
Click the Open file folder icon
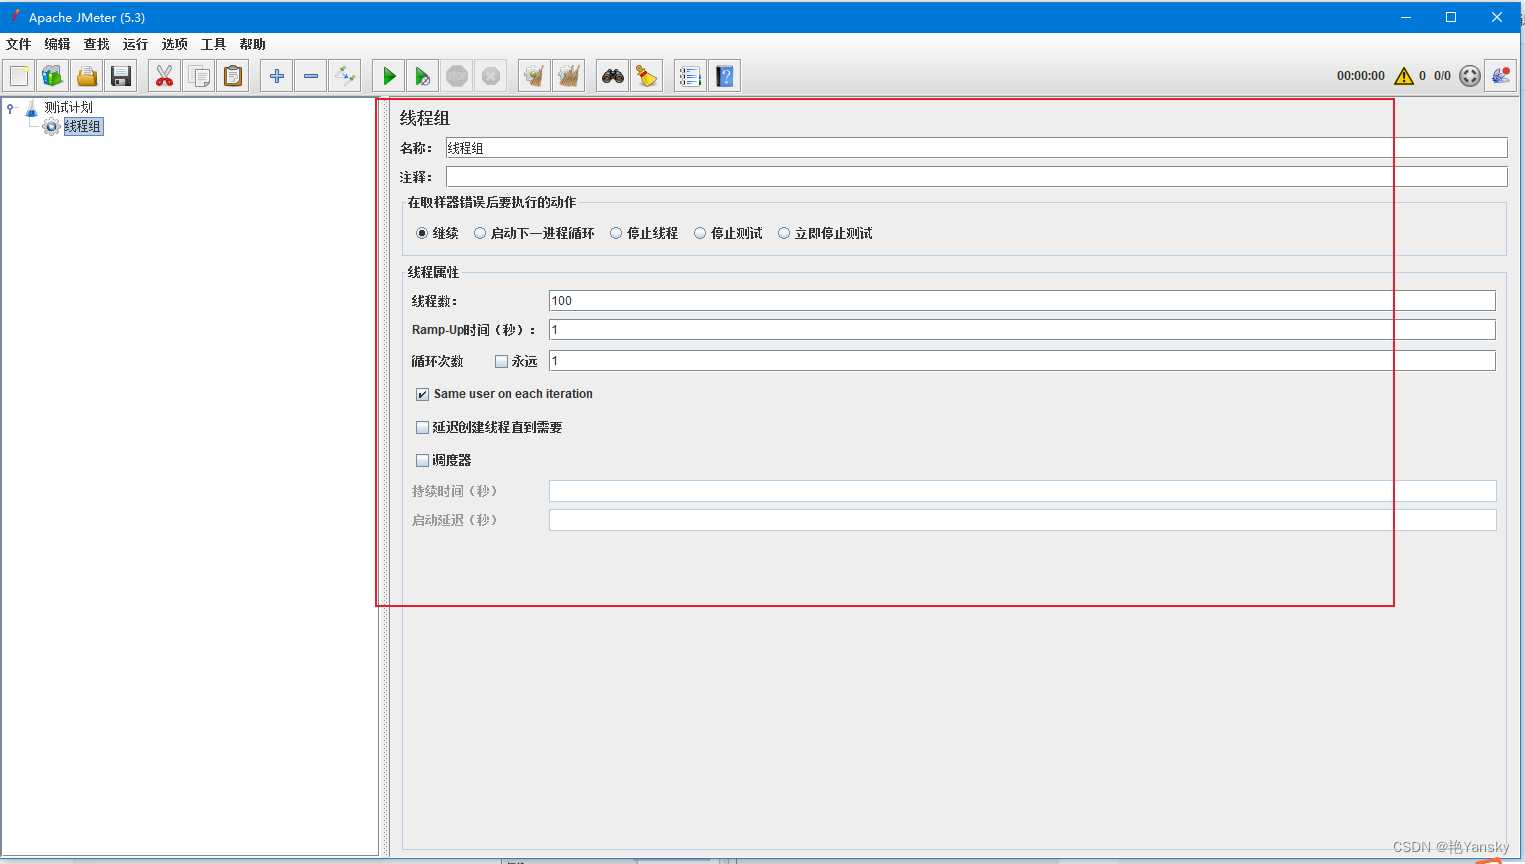click(x=87, y=76)
